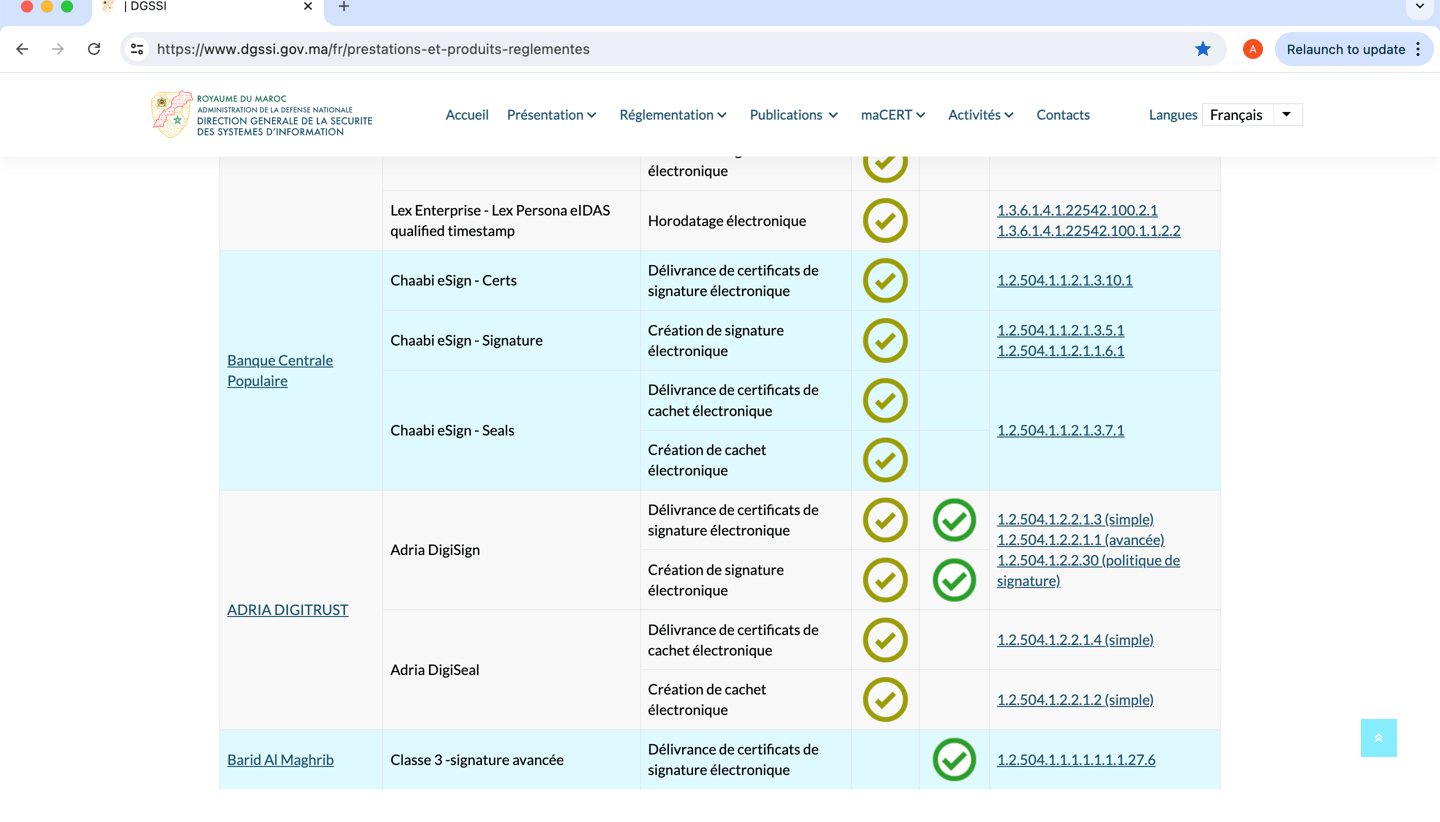Open OID link 1.3.6.1.4.1.22542.100.1.1.2.2

click(x=1088, y=231)
